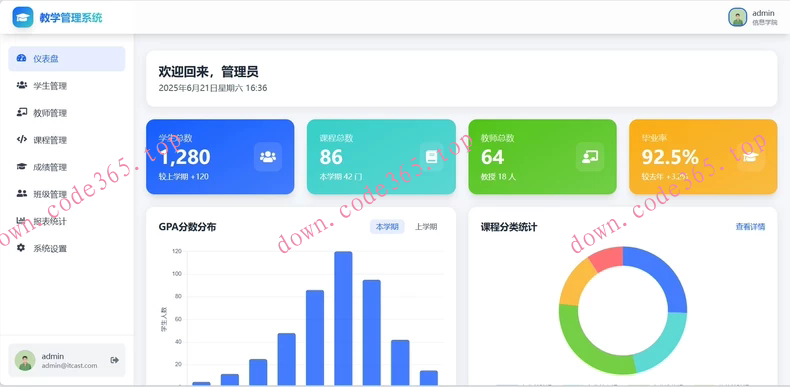This screenshot has height=387, width=790.
Task: Open 仪表盘 menu item
Action: pyautogui.click(x=67, y=58)
